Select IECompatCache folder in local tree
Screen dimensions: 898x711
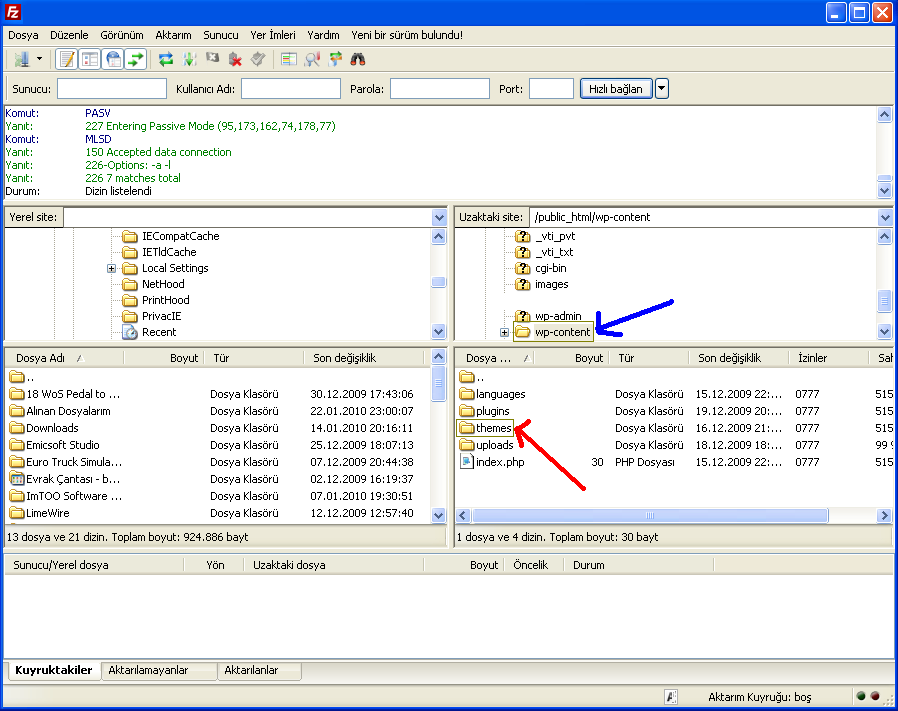pyautogui.click(x=171, y=236)
